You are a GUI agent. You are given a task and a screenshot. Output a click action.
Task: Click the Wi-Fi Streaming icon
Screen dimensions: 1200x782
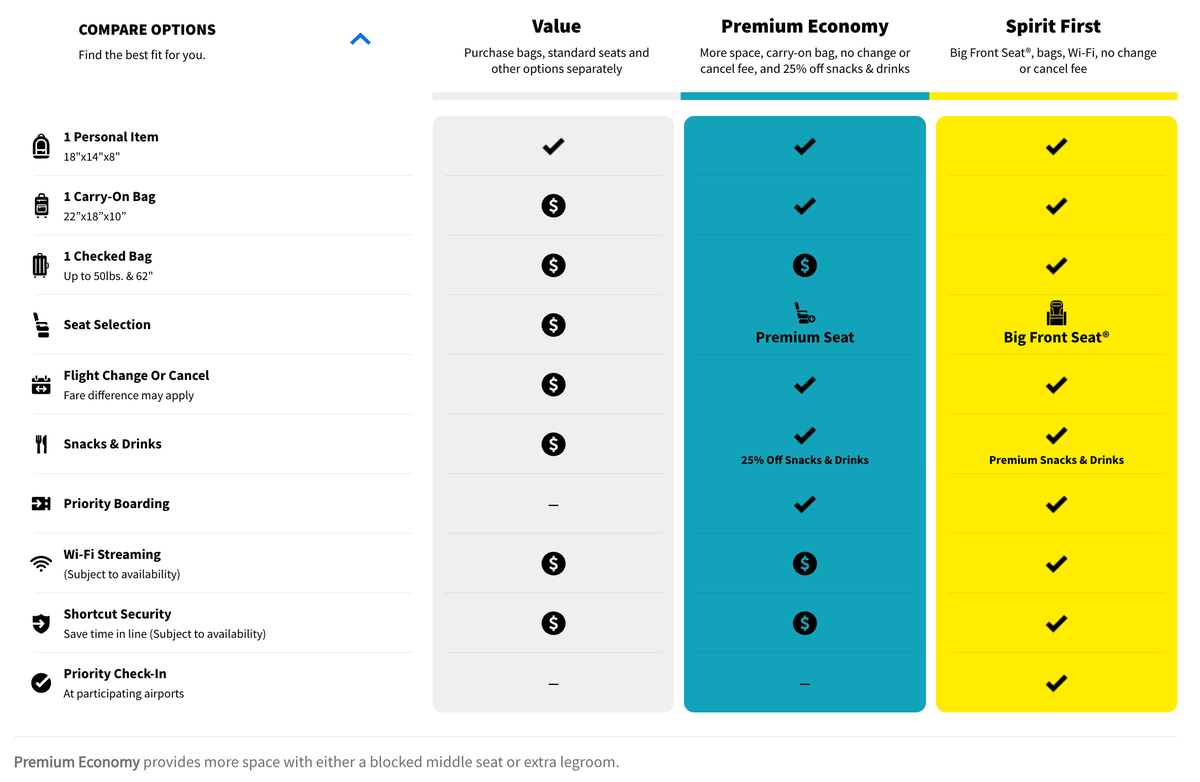[41, 563]
